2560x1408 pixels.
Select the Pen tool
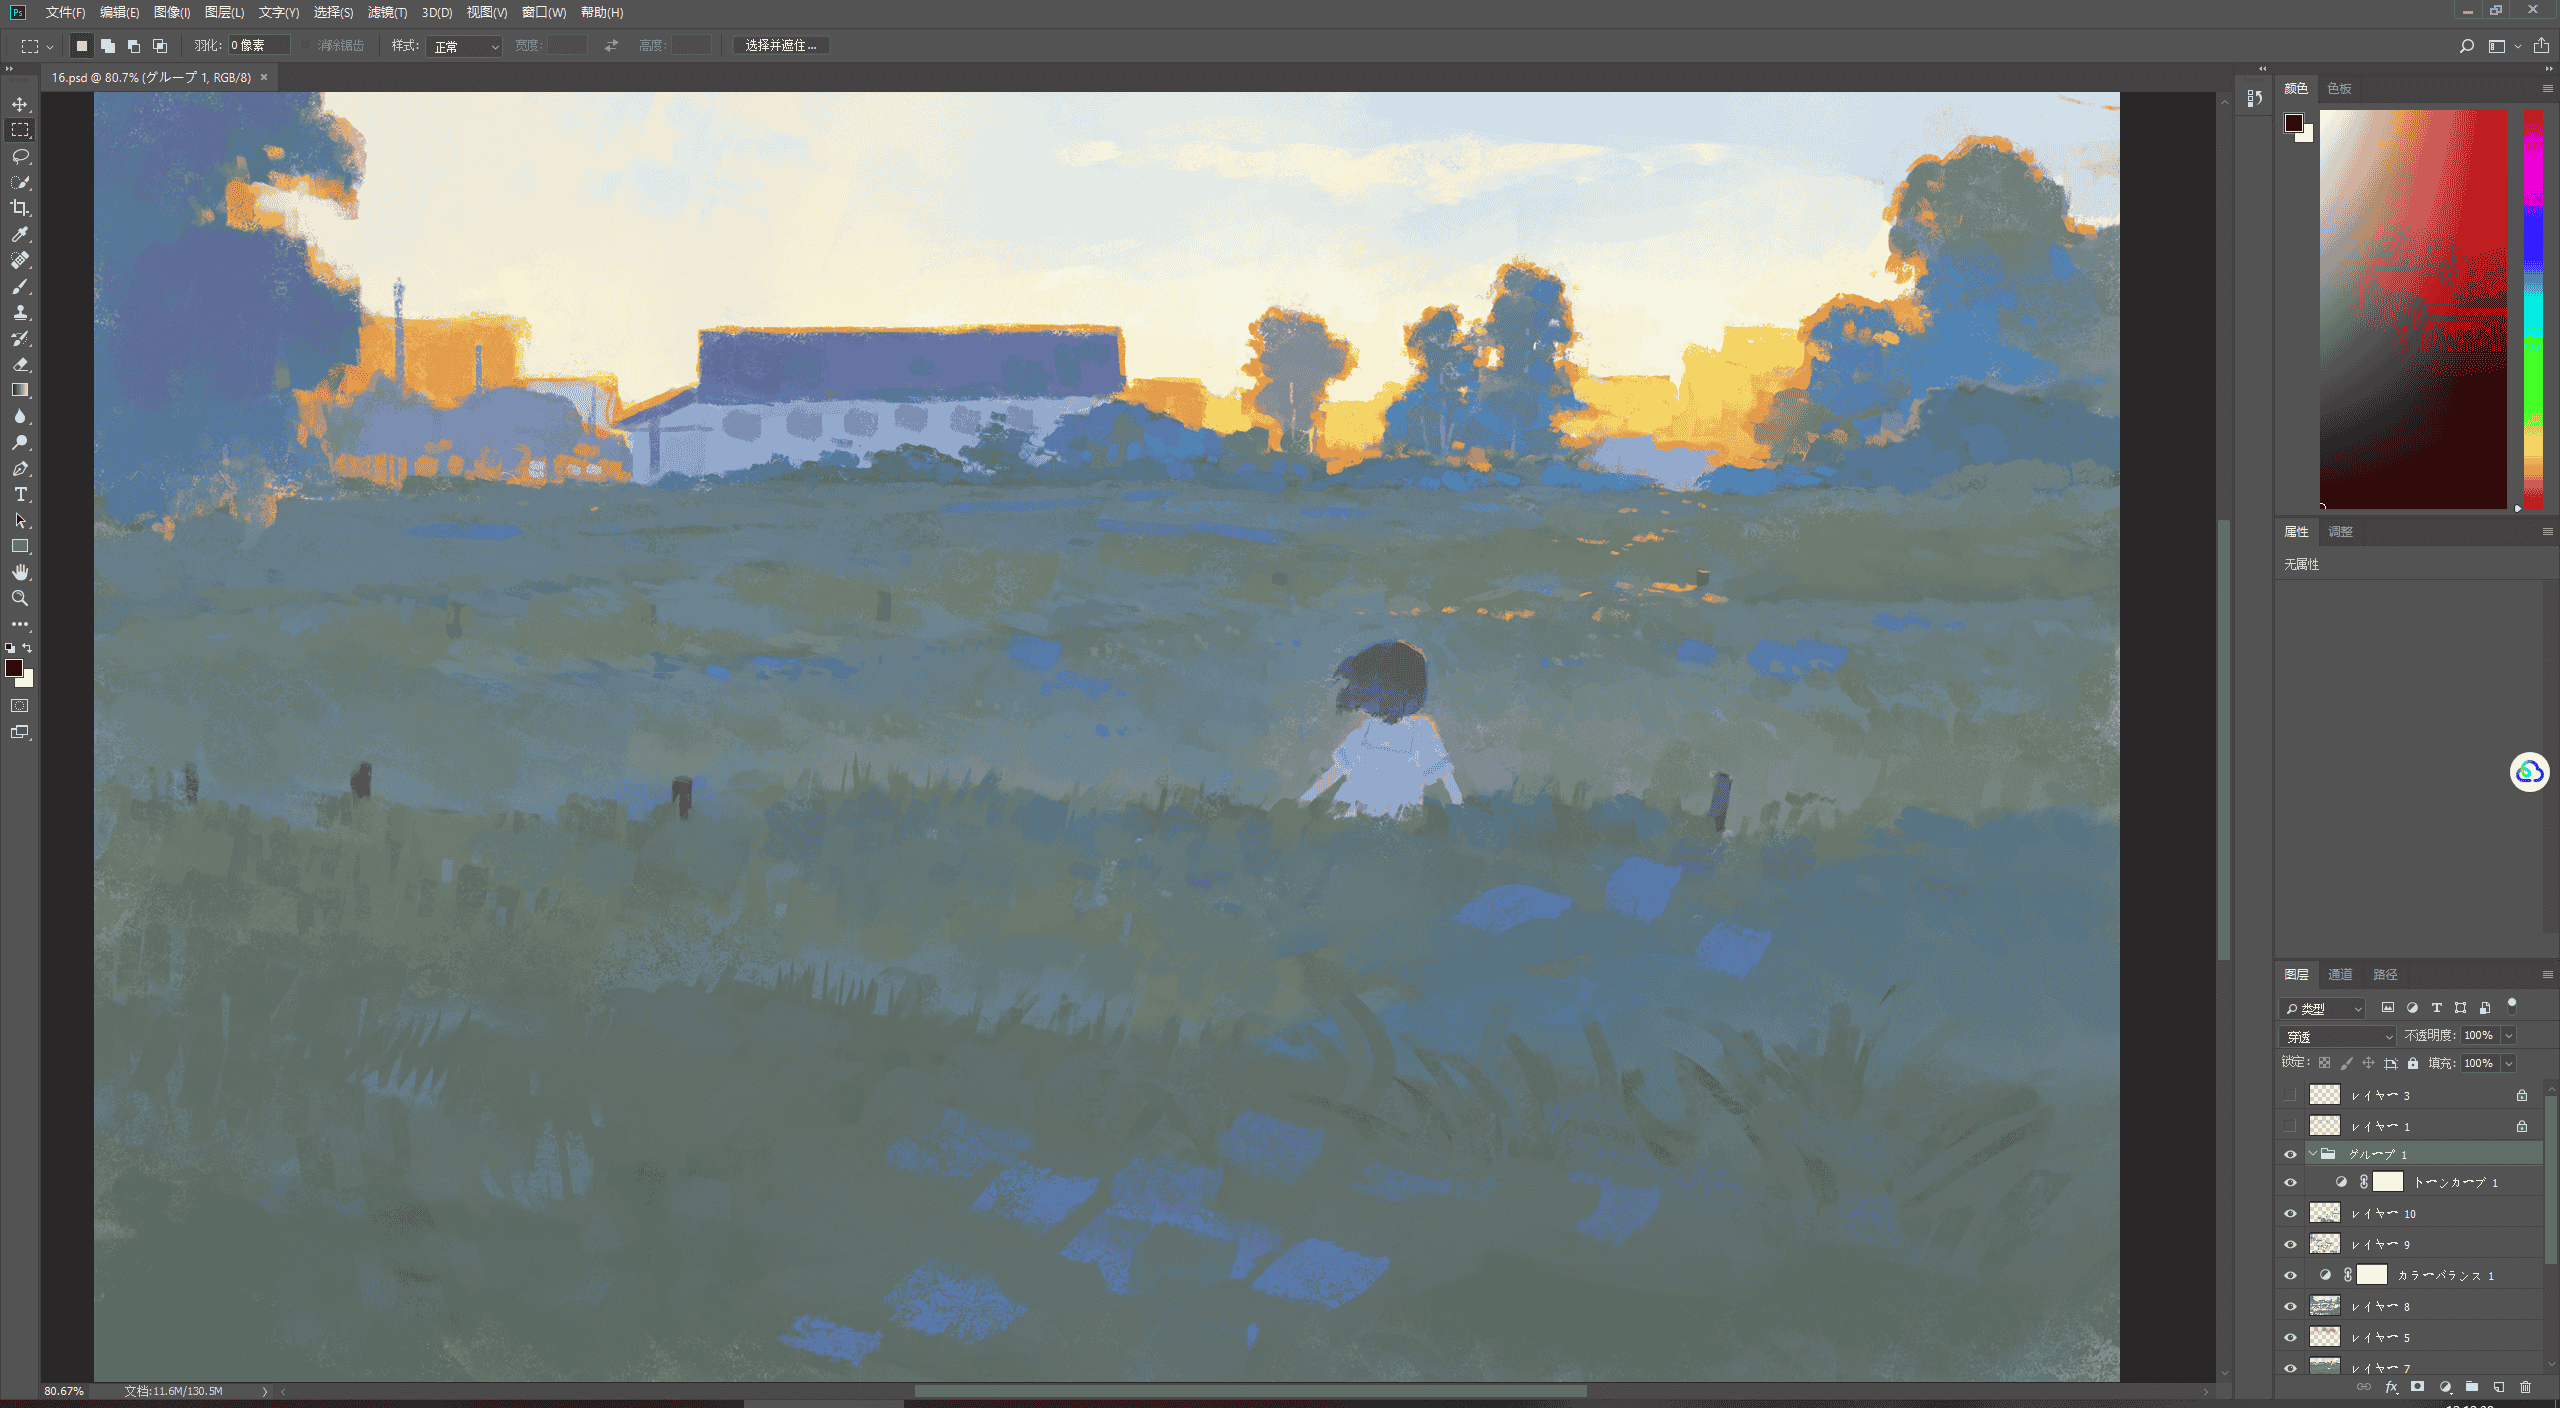coord(20,468)
